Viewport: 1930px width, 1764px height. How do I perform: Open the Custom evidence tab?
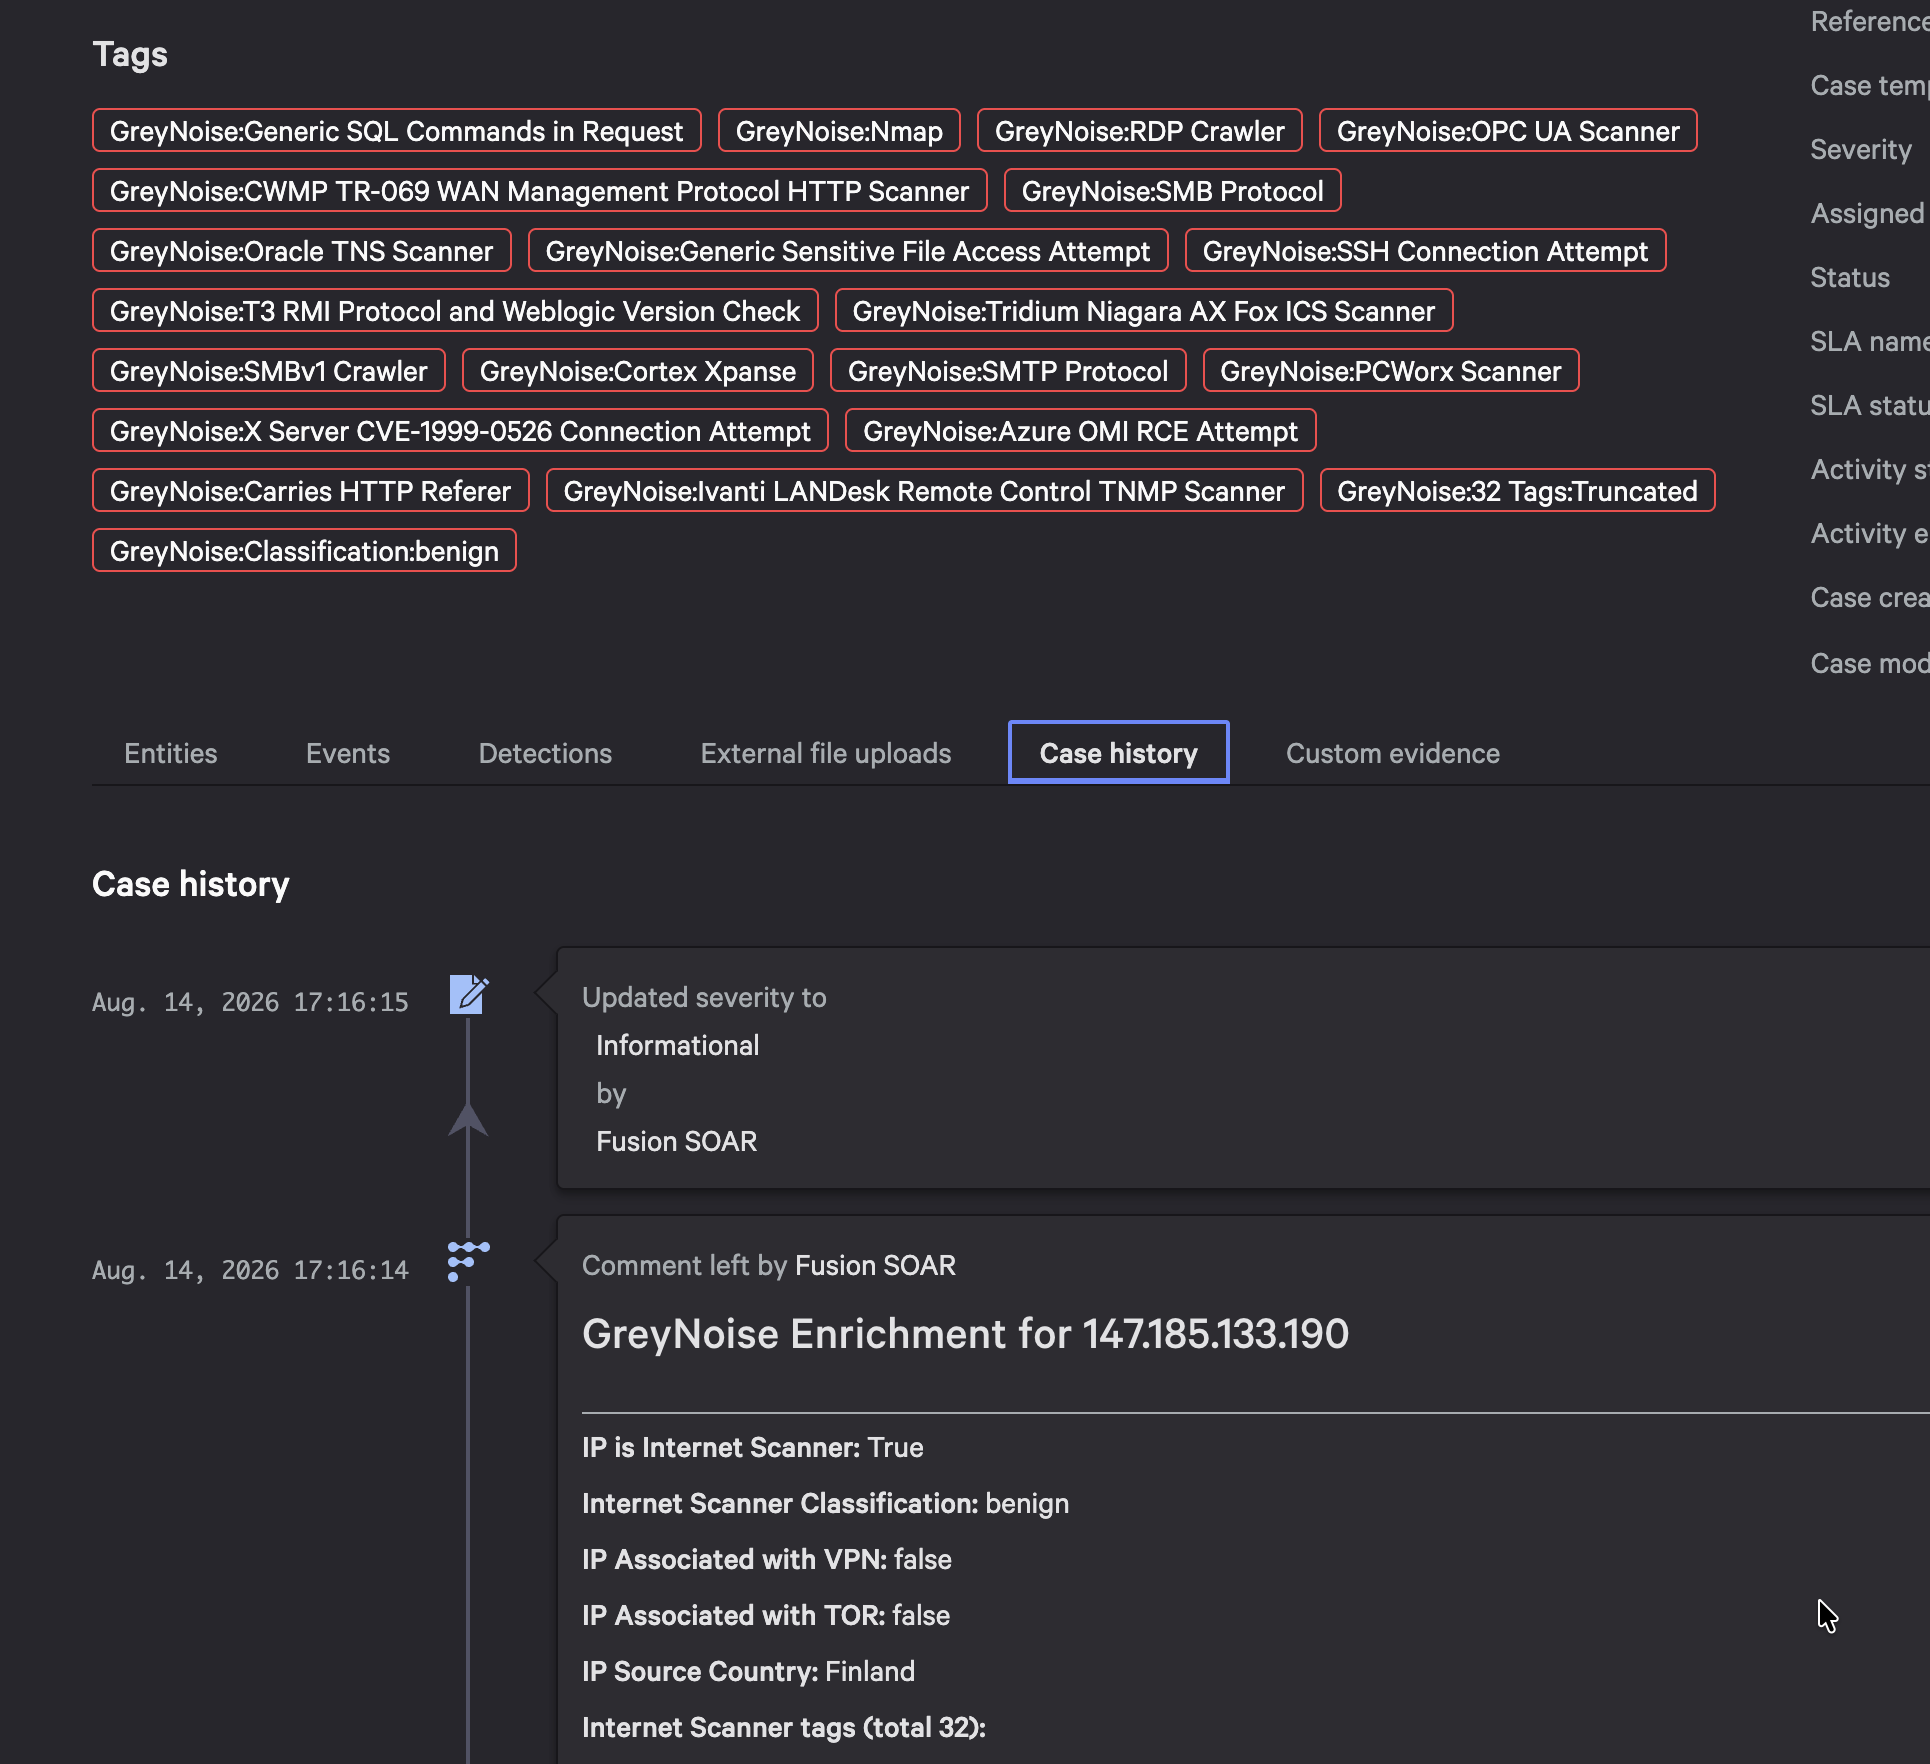(1393, 753)
